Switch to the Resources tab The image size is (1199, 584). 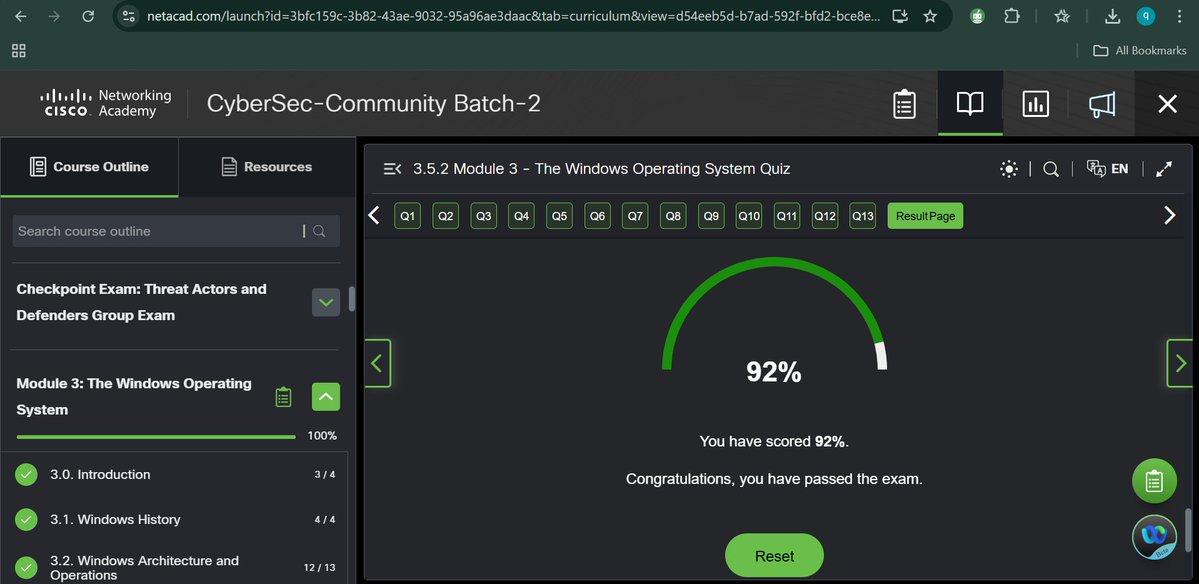coord(266,167)
